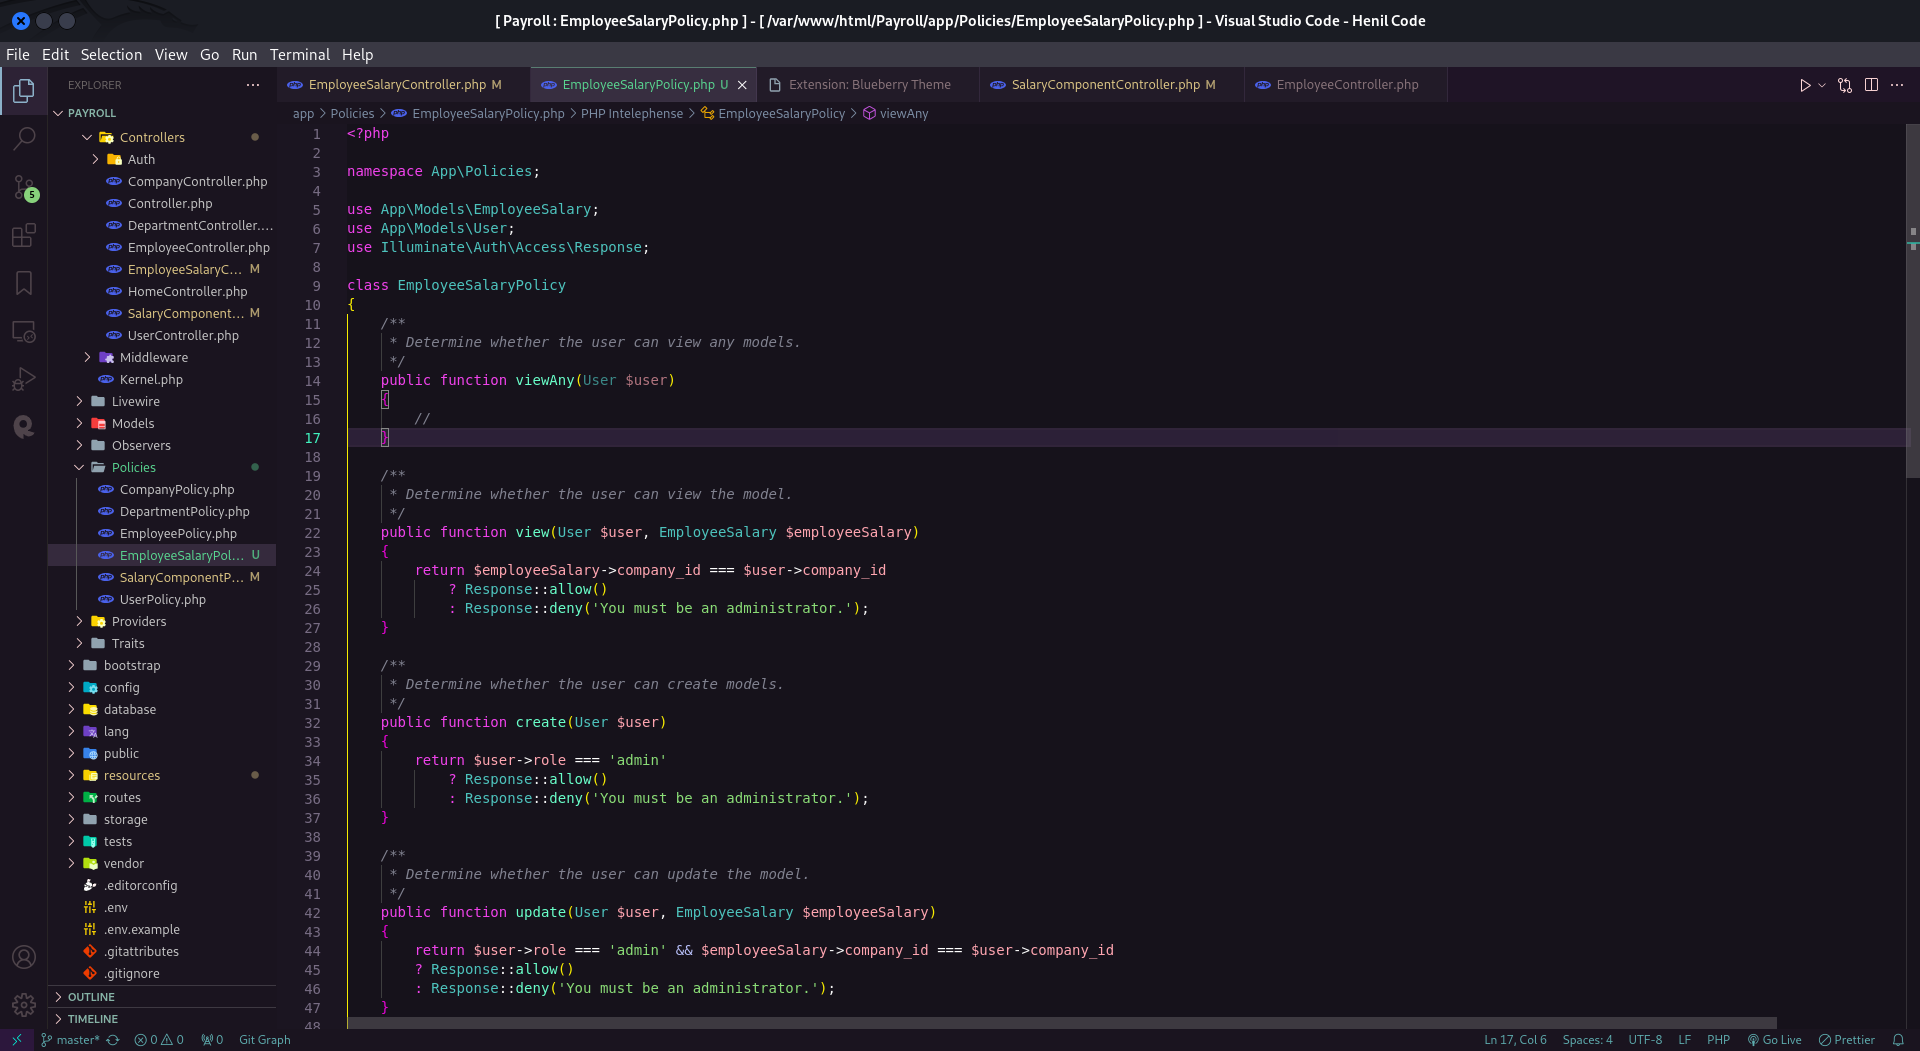Screen dimensions: 1920x1051
Task: Switch to SalaryComponentController.php tab
Action: [1112, 85]
